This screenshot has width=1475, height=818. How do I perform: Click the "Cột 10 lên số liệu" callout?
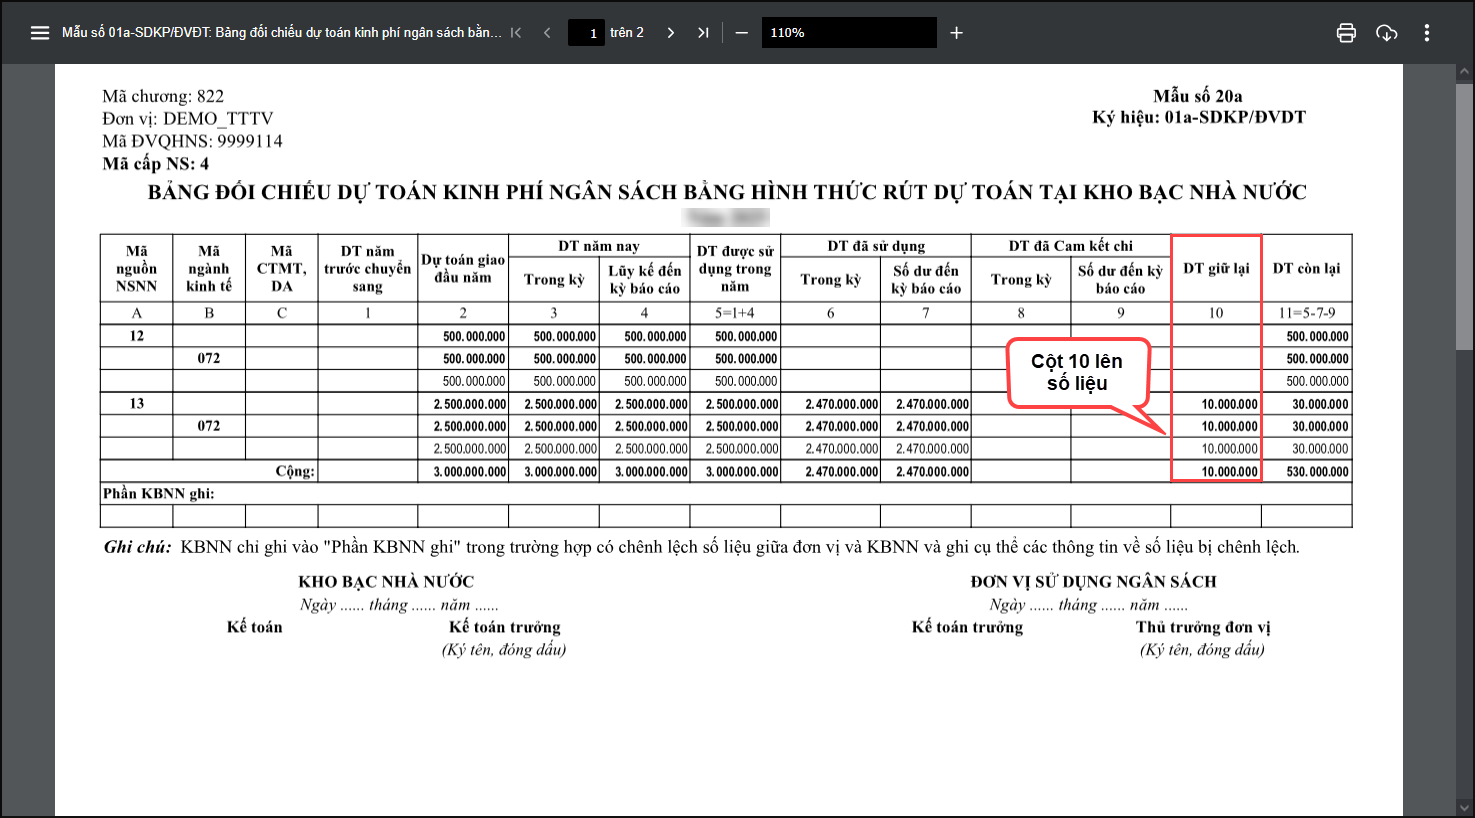point(1077,372)
